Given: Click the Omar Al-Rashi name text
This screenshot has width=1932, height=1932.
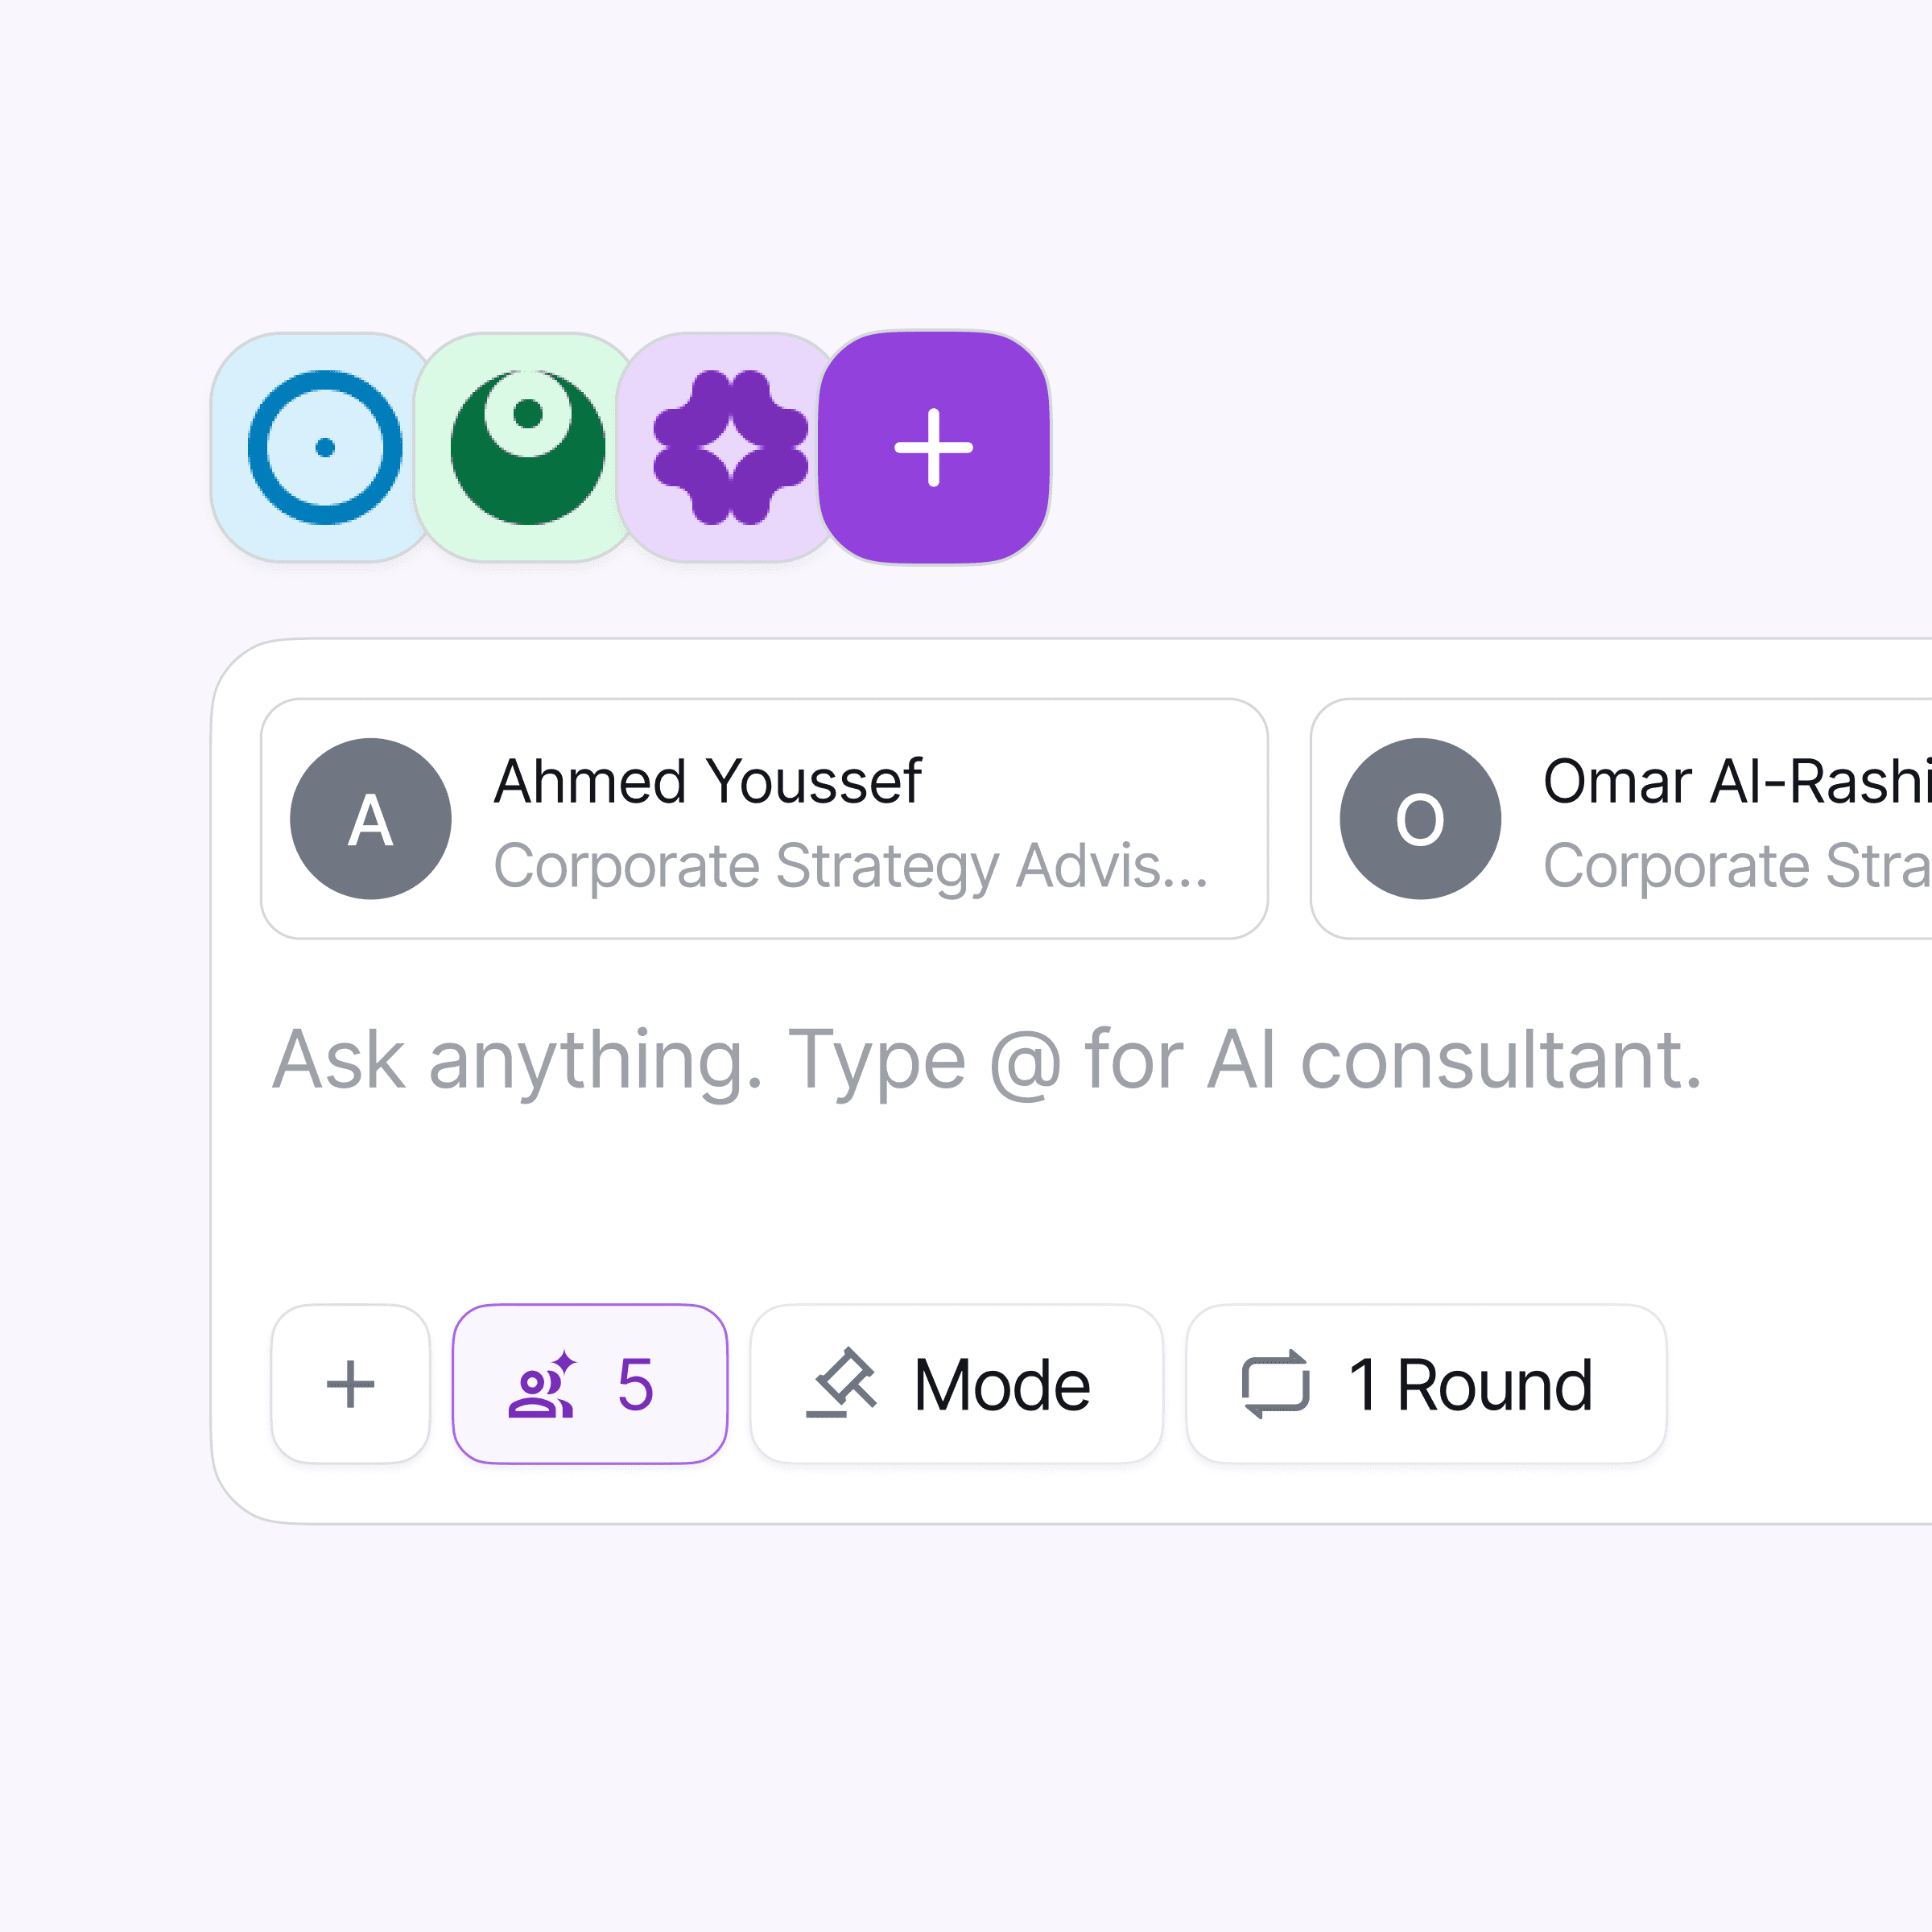Looking at the screenshot, I should pyautogui.click(x=1738, y=781).
